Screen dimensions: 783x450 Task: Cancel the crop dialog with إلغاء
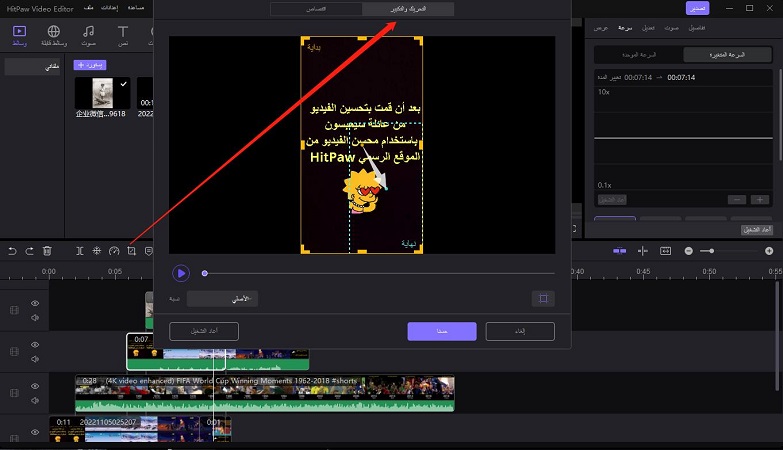[520, 331]
